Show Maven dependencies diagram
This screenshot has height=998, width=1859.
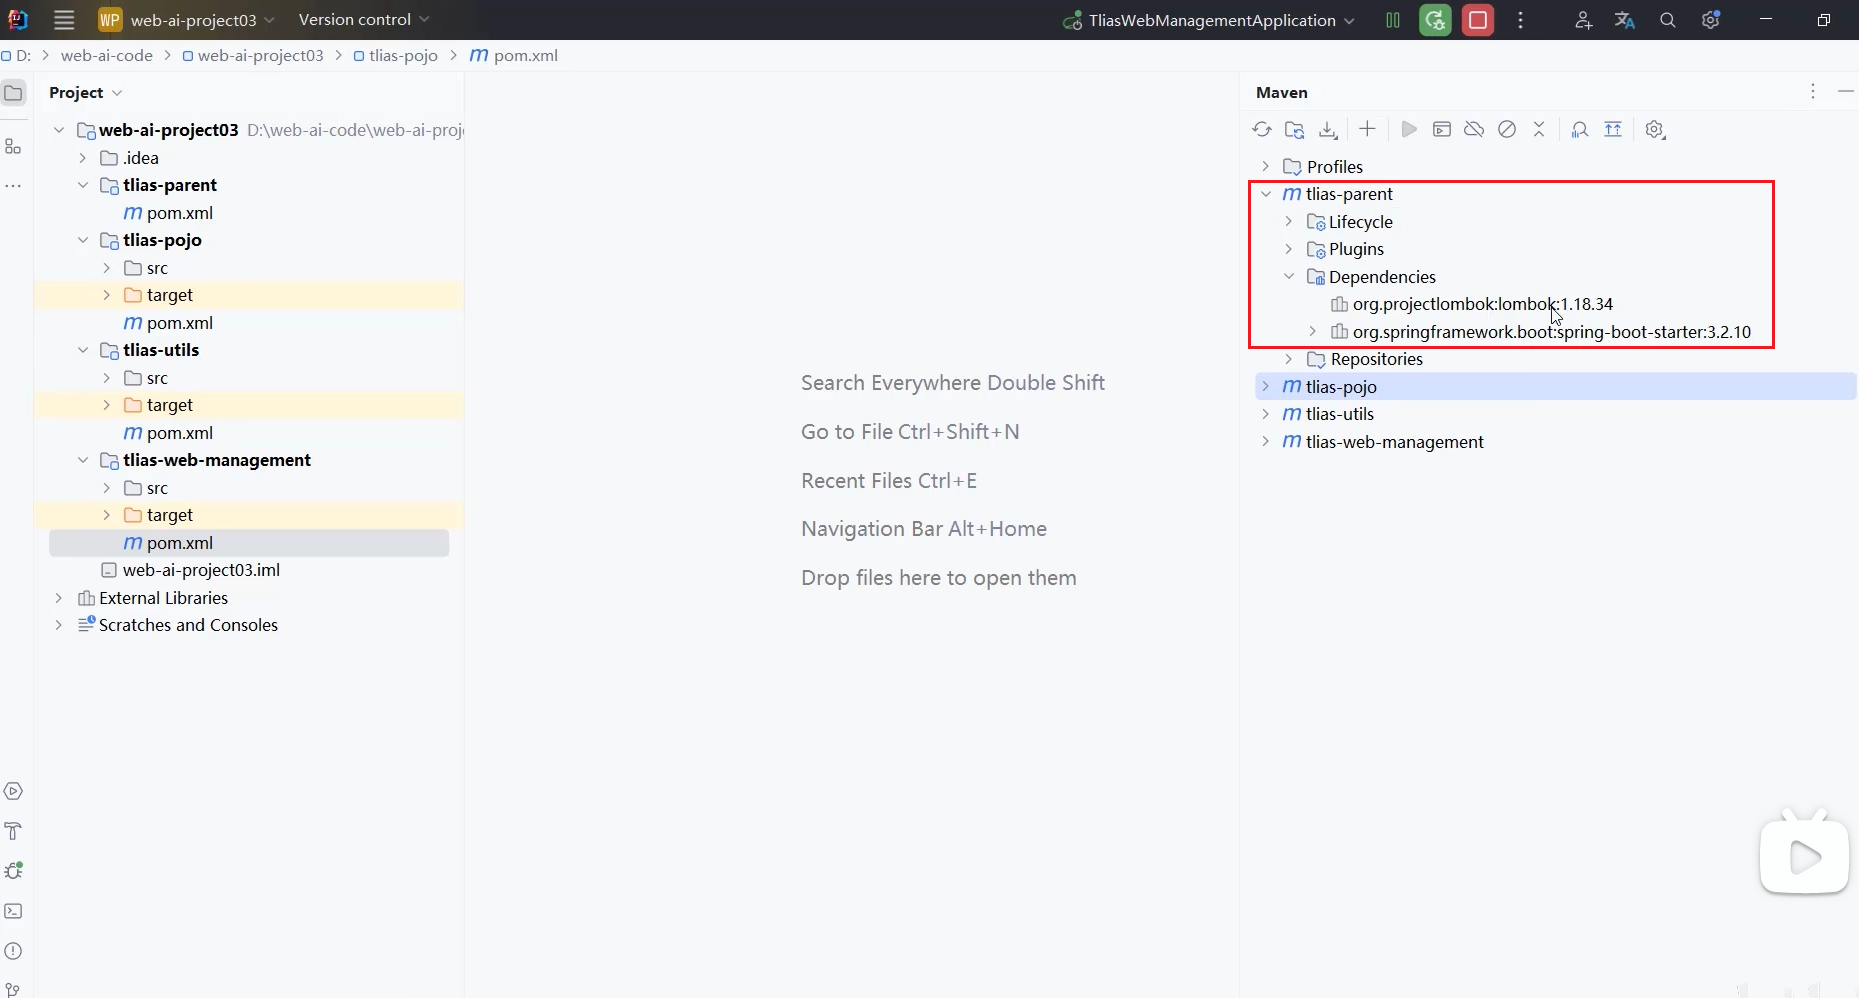[1580, 130]
